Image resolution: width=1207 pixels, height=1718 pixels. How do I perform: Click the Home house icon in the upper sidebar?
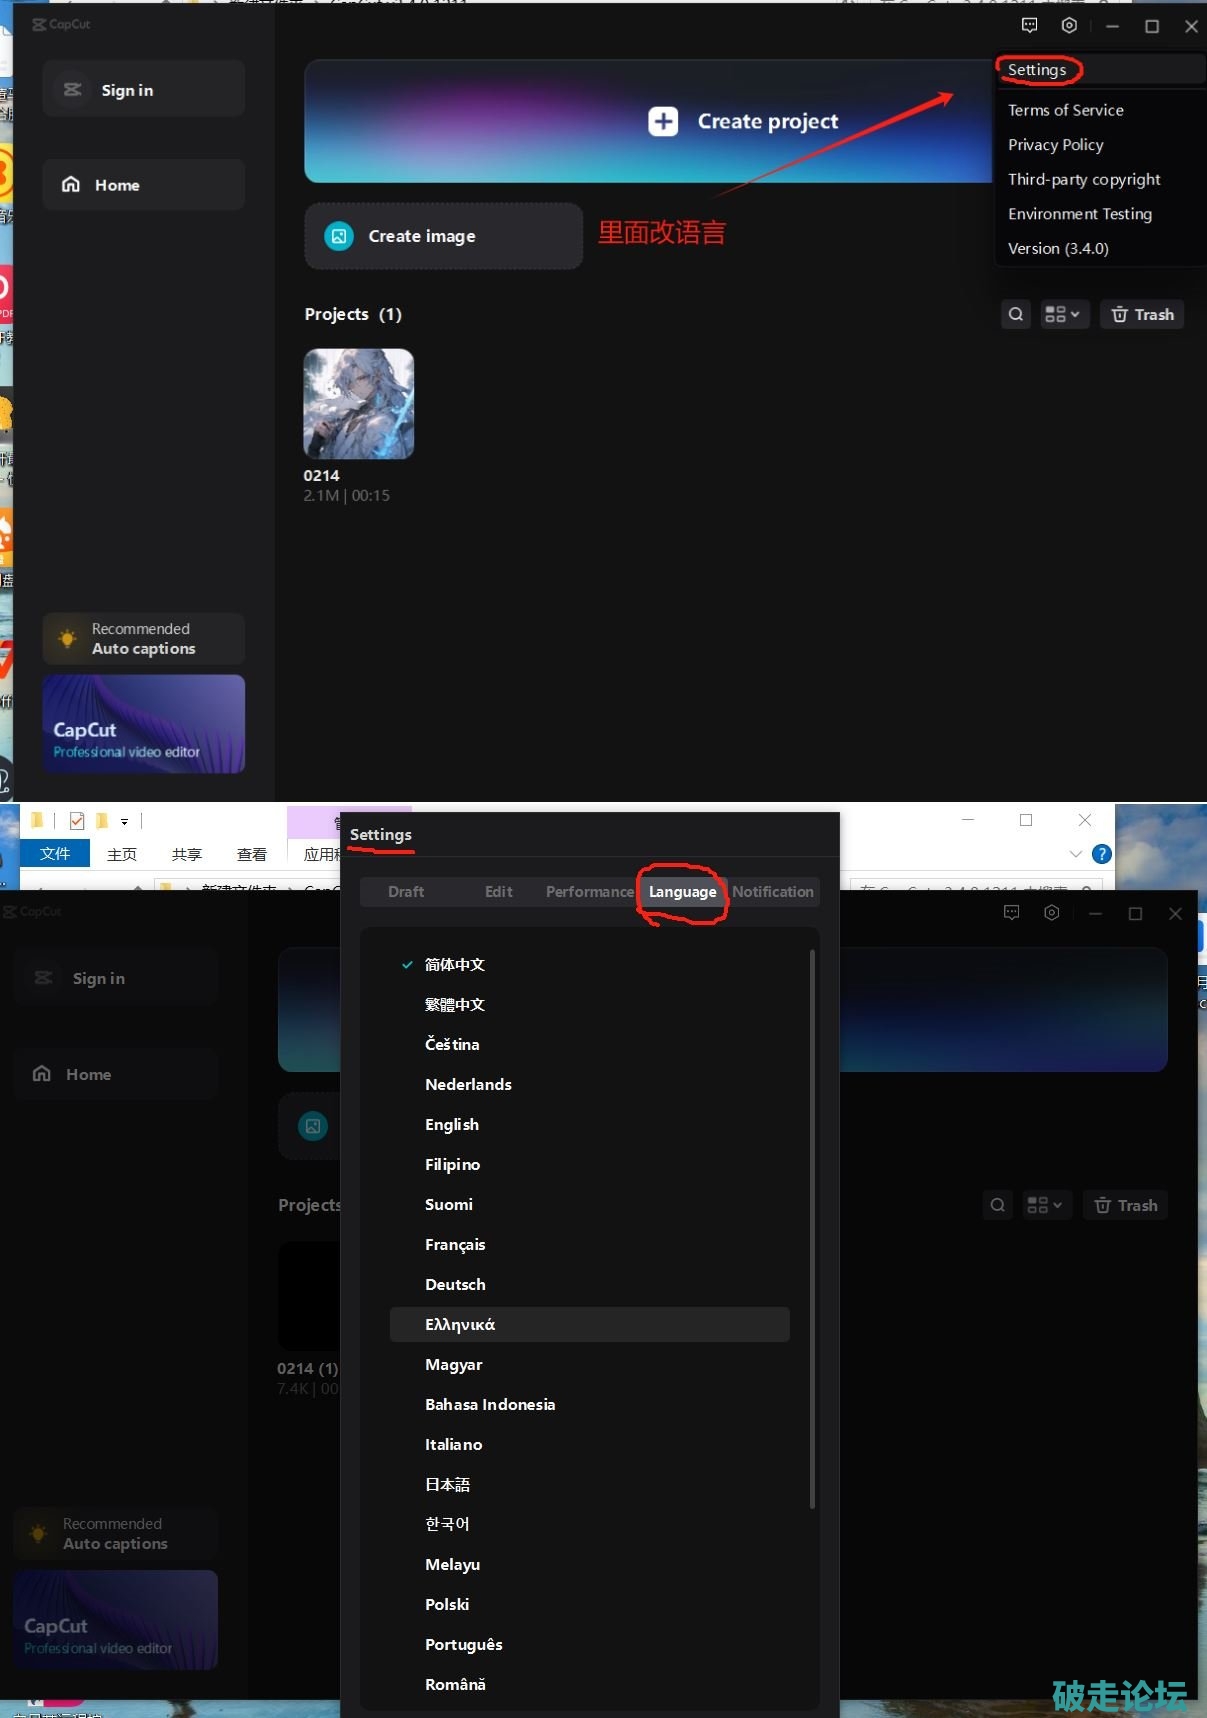point(71,184)
